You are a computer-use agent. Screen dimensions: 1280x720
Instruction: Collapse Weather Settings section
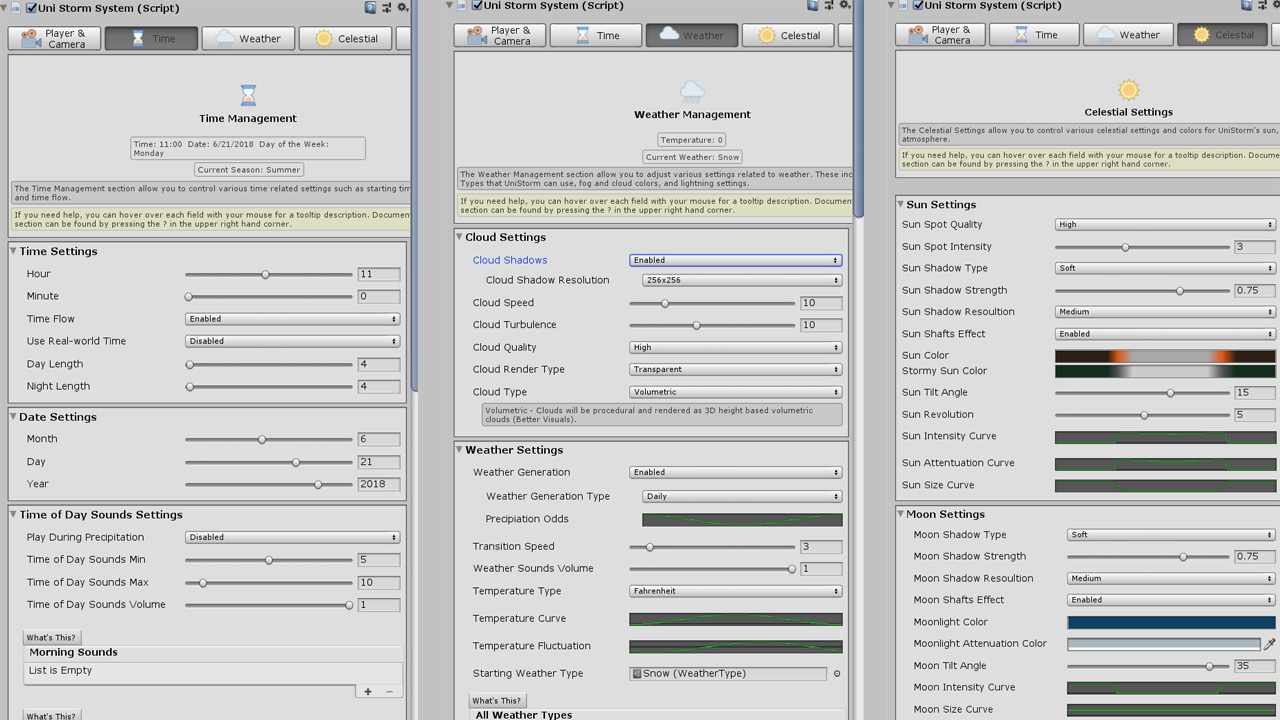click(x=459, y=450)
